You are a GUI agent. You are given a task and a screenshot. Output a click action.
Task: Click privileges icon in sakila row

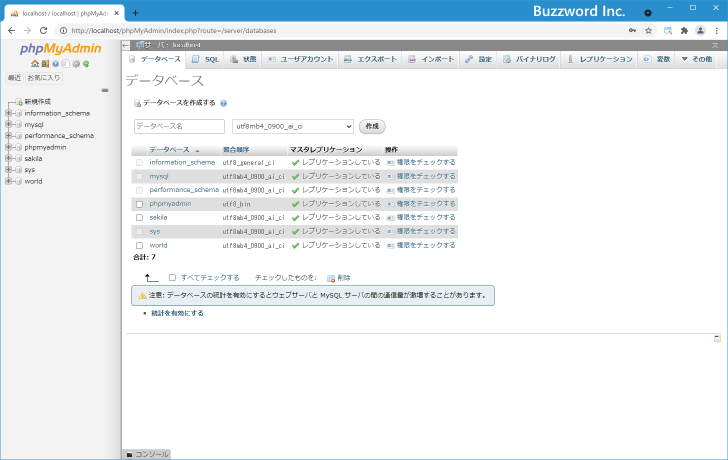click(390, 218)
